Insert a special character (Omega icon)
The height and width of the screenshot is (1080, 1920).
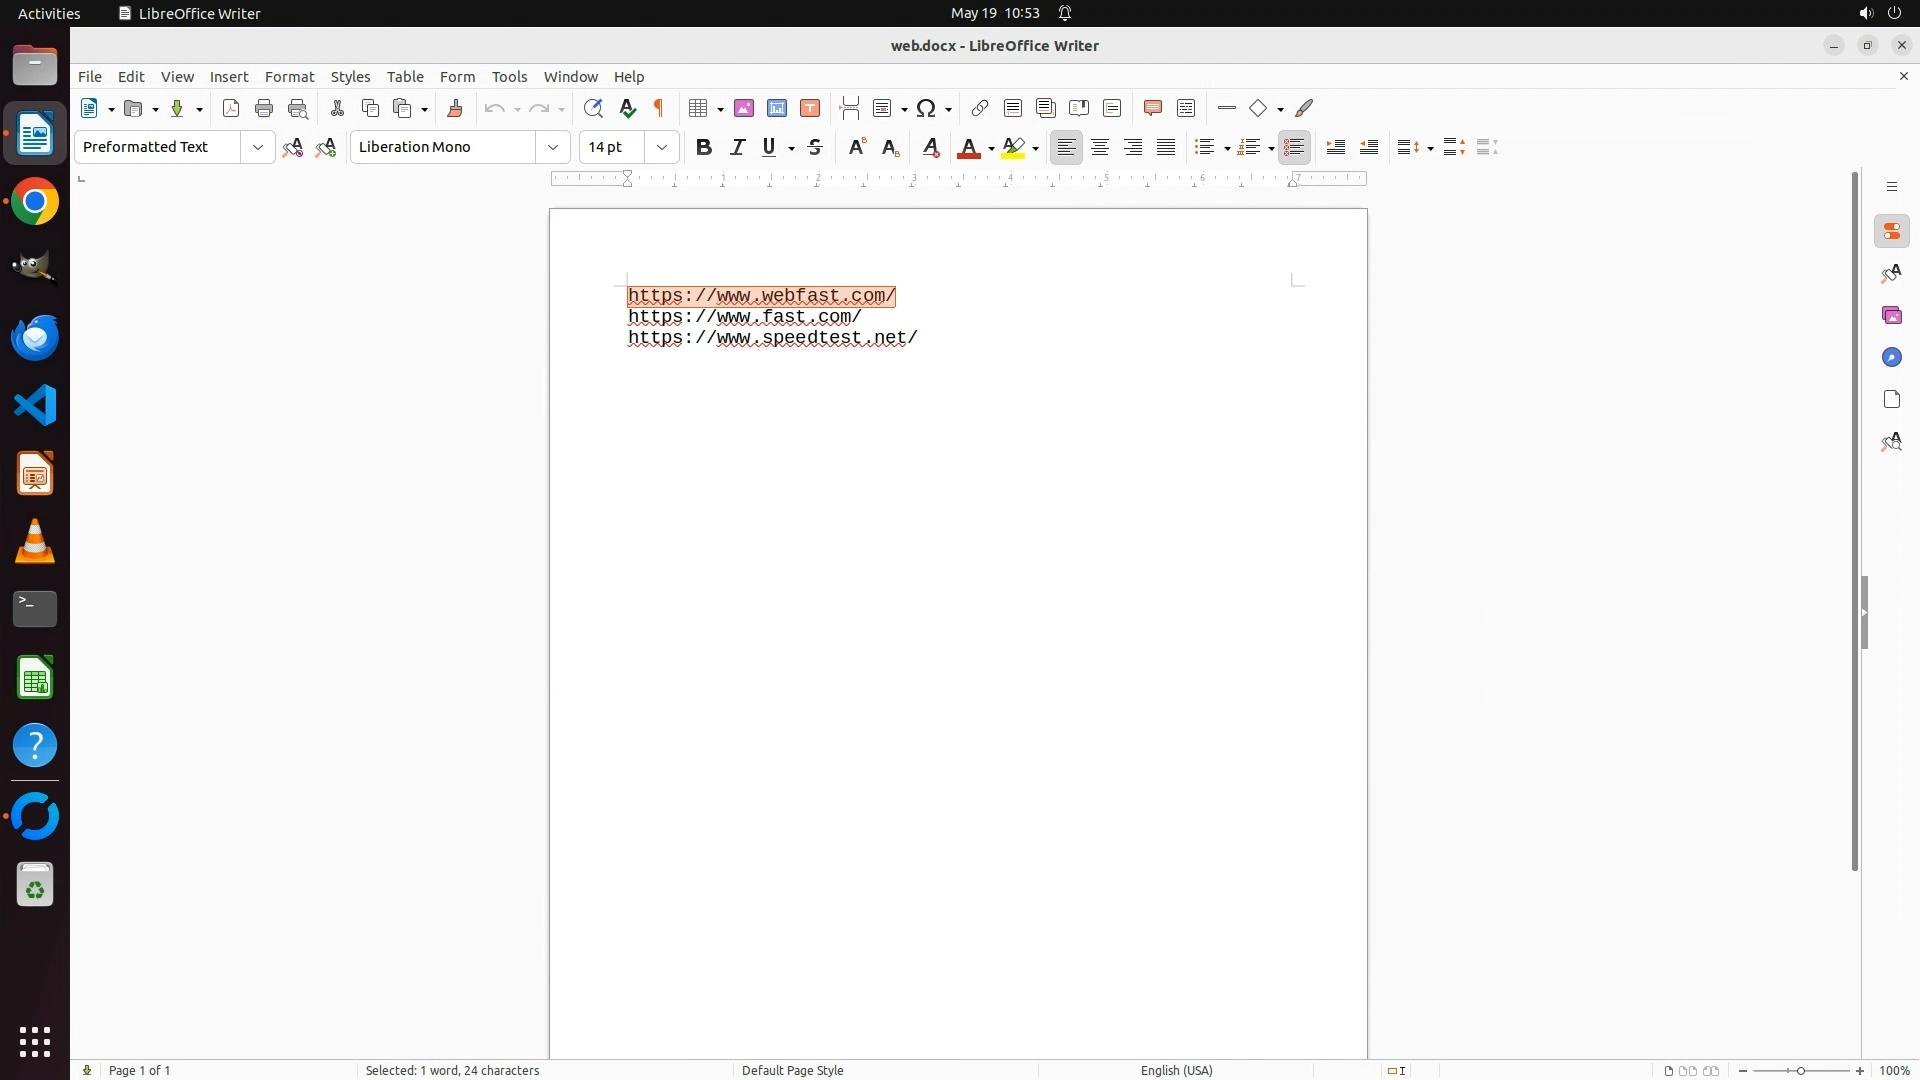[x=926, y=109]
